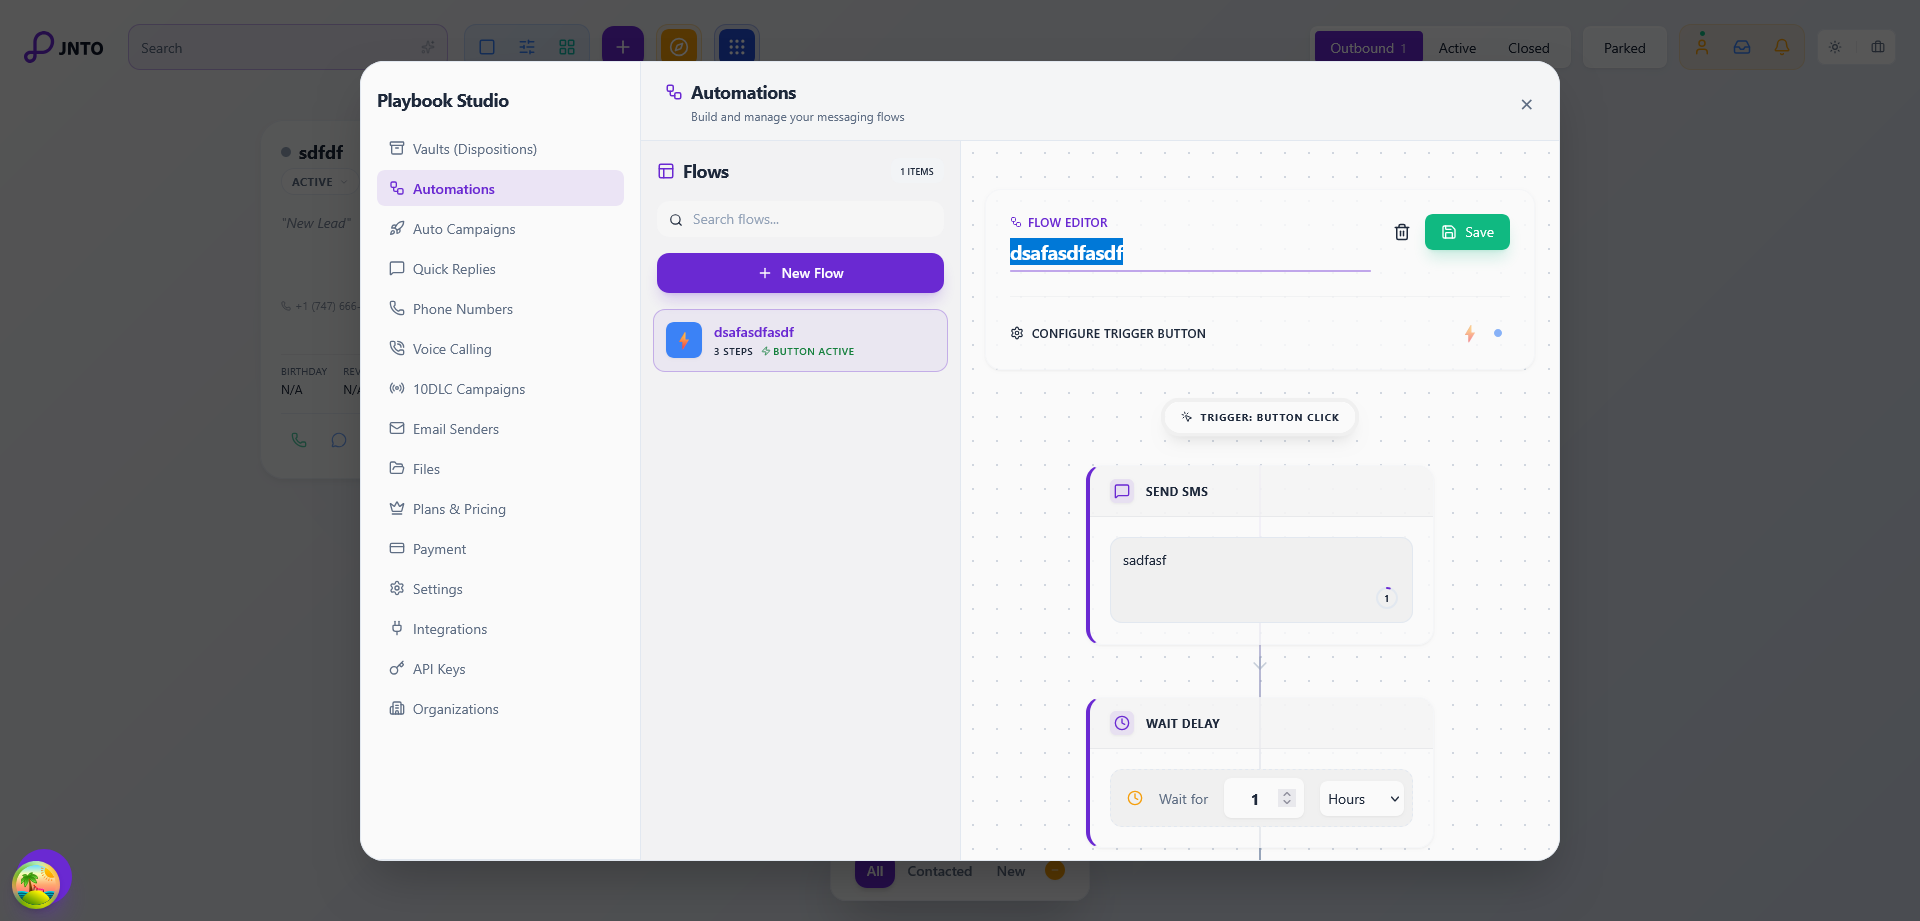Click the API Keys key icon
Viewport: 1920px width, 921px height.
(397, 668)
